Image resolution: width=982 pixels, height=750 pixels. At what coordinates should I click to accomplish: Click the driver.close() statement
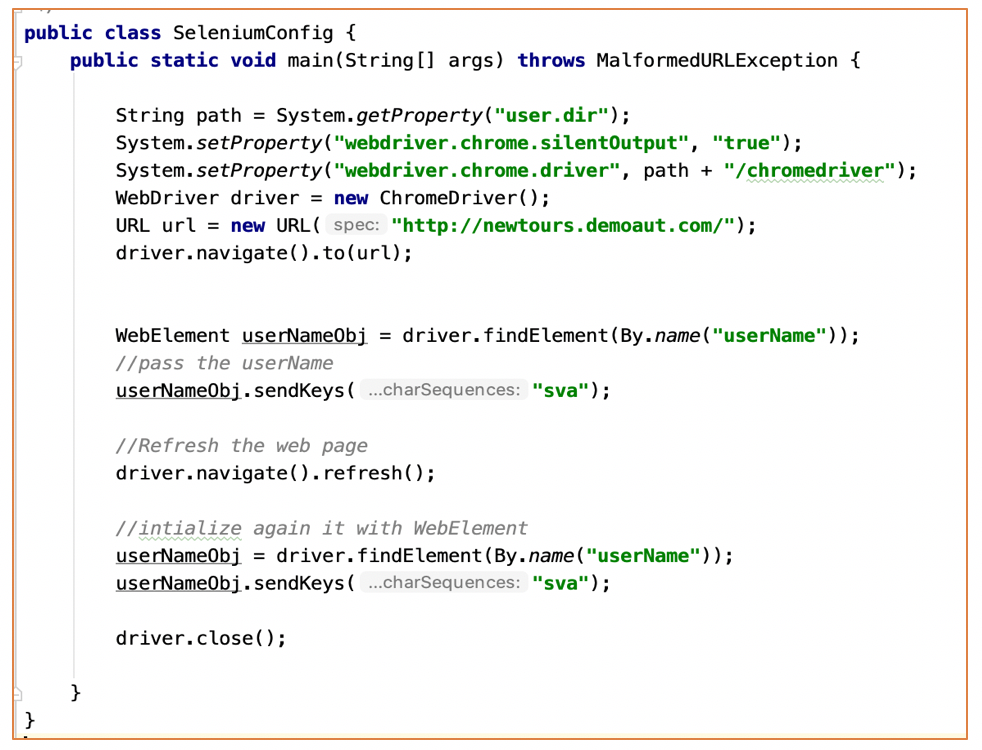tap(201, 639)
